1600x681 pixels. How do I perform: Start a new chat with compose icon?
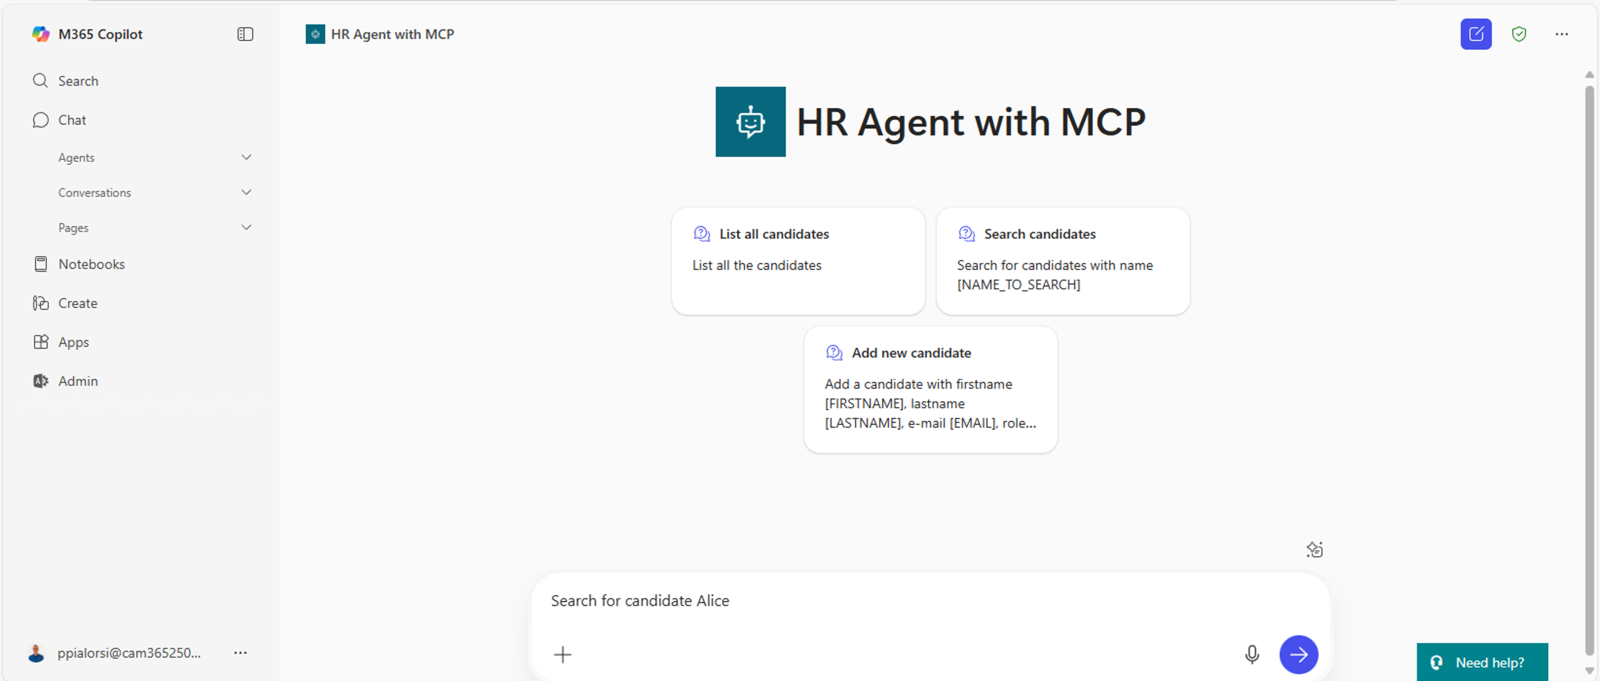[x=1476, y=34]
